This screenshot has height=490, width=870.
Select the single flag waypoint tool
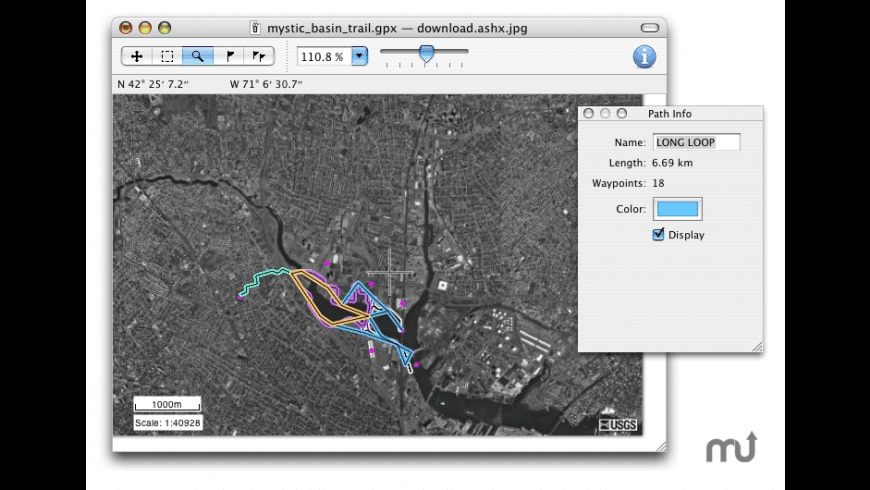click(x=228, y=57)
